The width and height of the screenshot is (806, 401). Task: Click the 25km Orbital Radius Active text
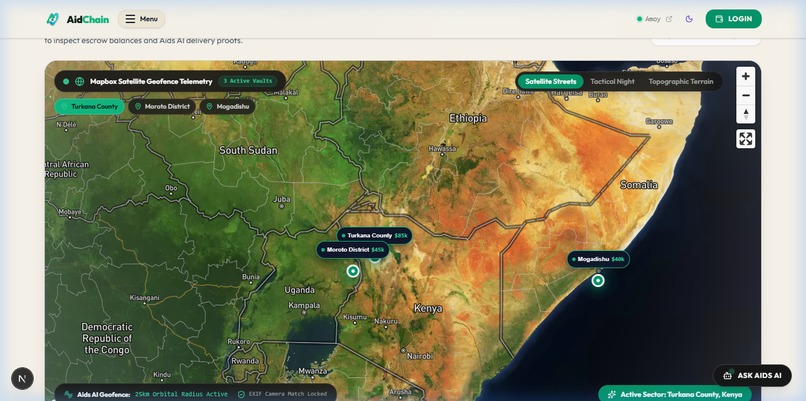181,394
